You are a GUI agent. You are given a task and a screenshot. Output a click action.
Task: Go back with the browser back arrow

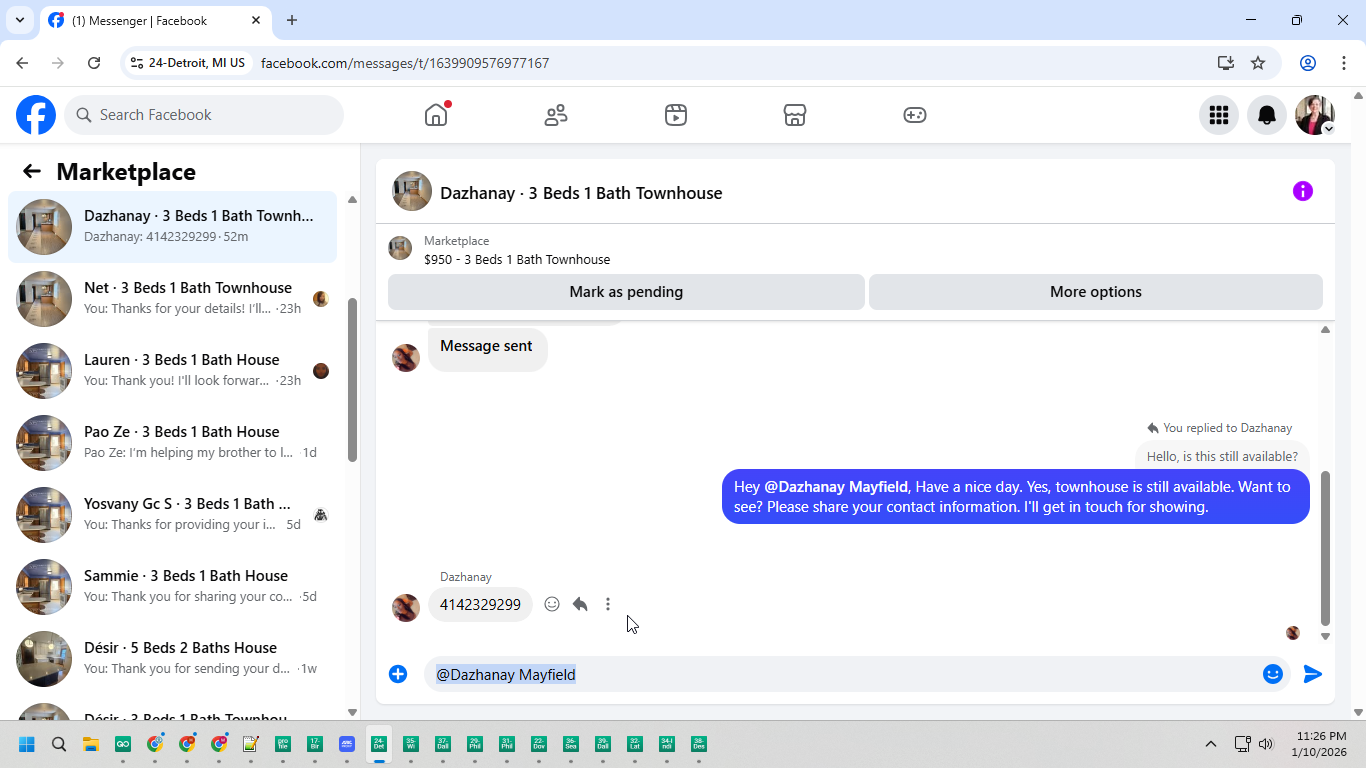pos(22,63)
